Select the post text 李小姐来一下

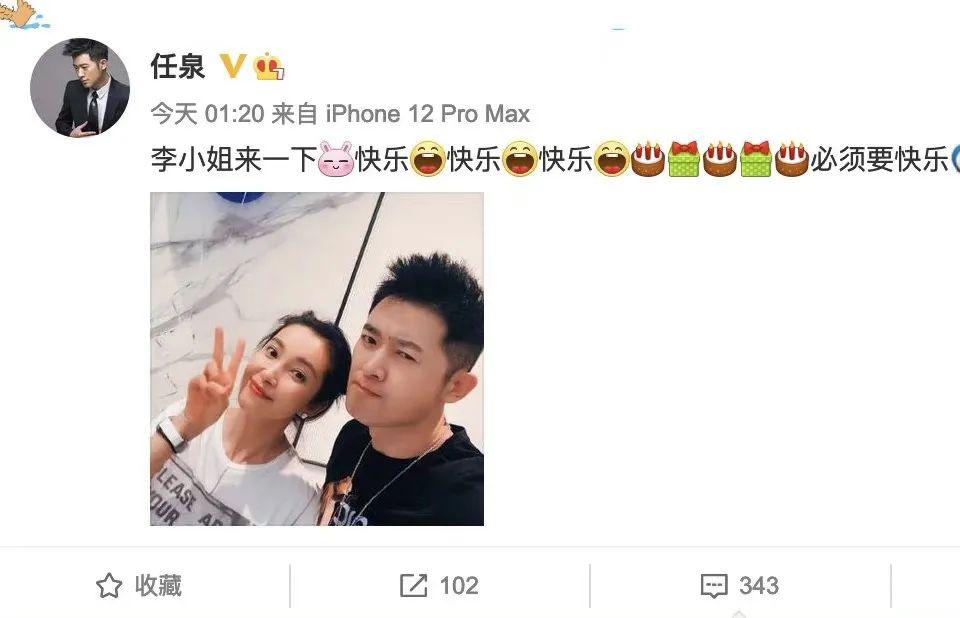point(234,160)
